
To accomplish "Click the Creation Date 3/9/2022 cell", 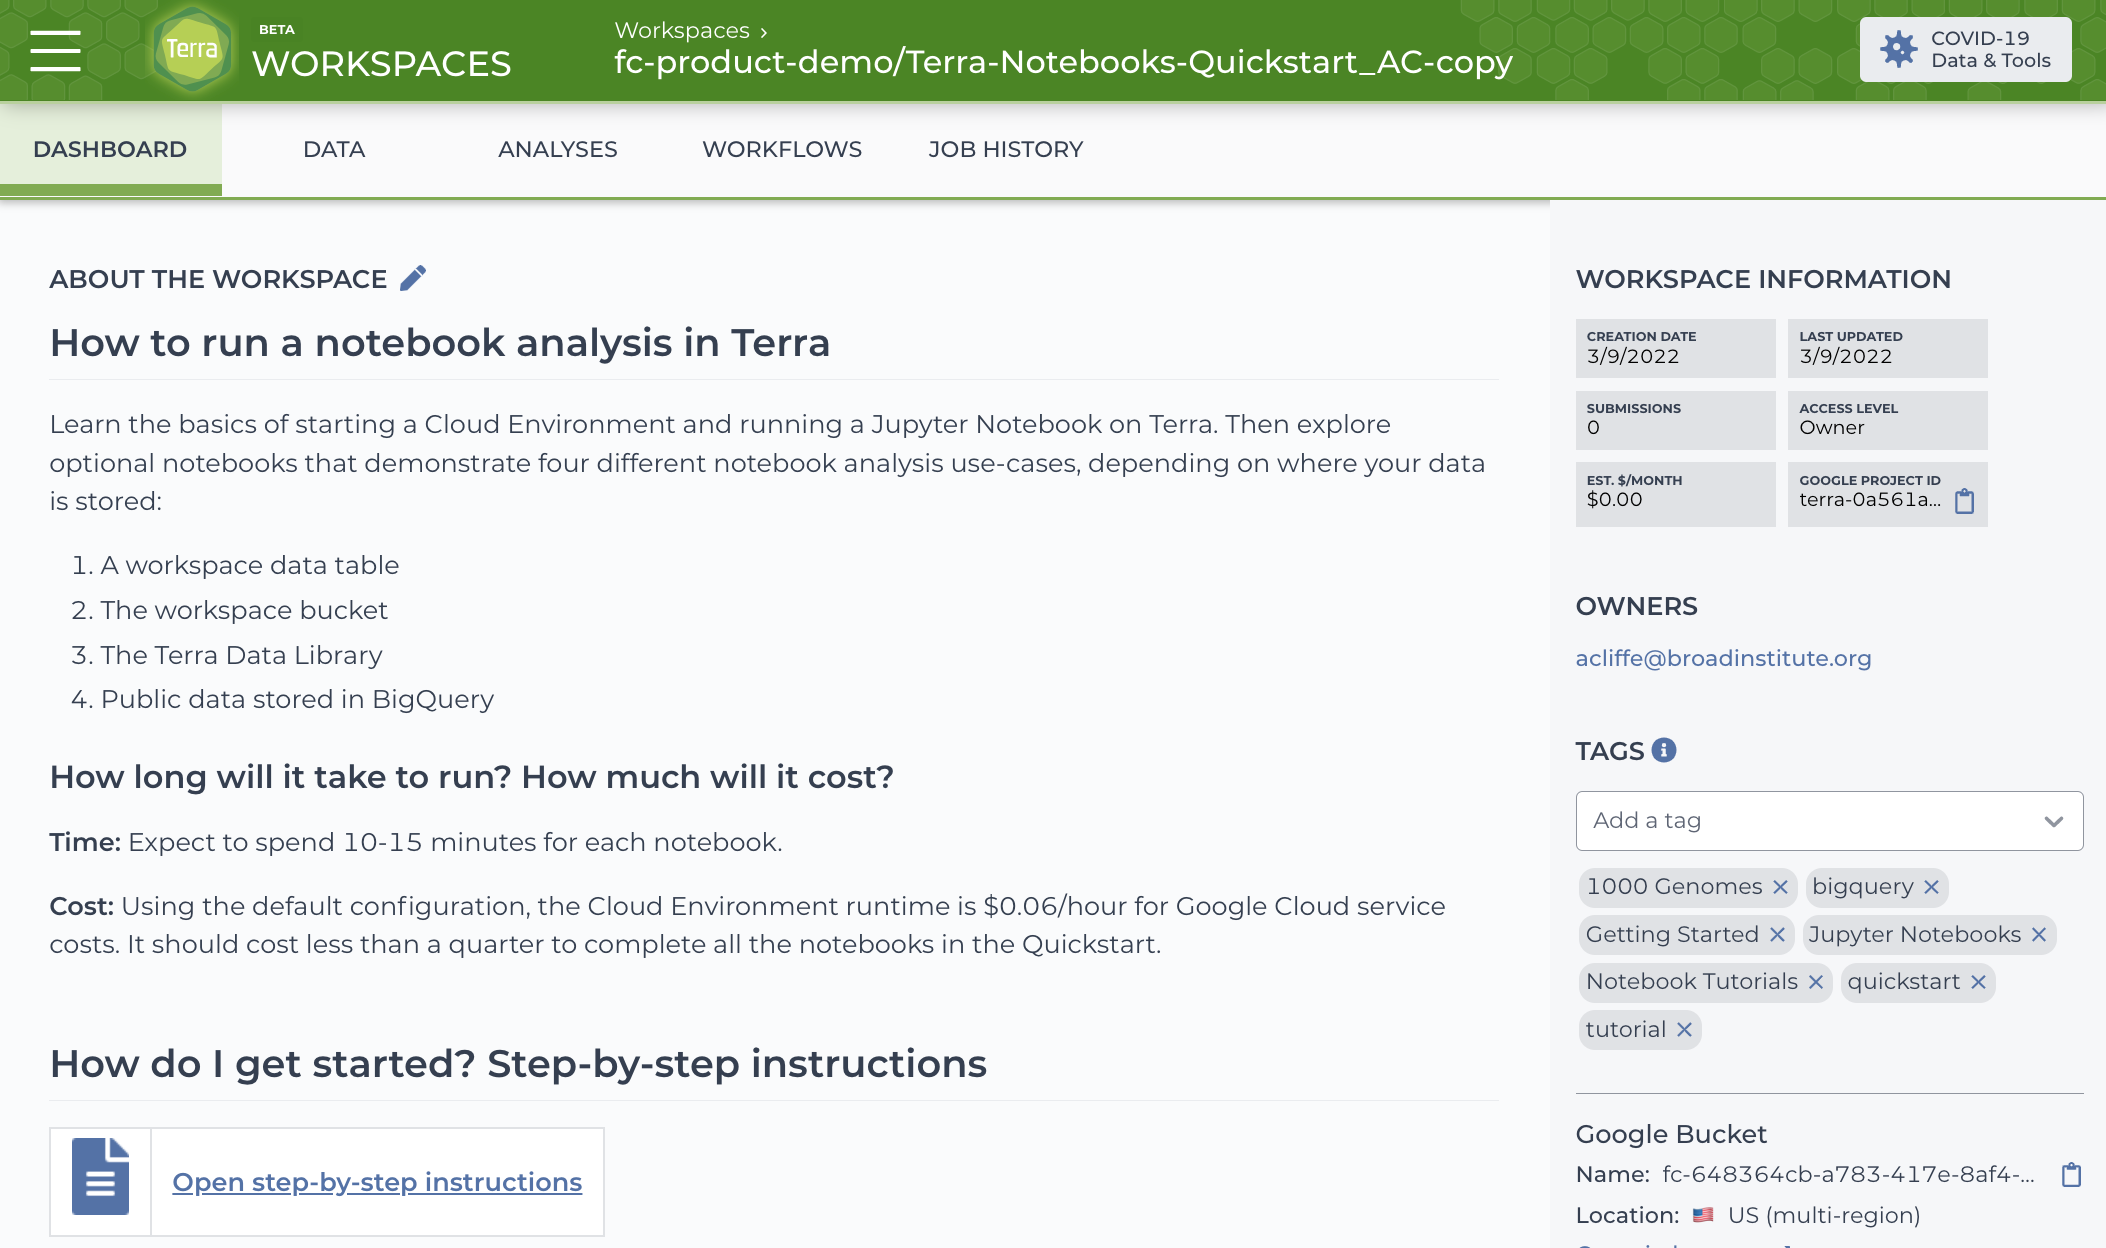I will pyautogui.click(x=1676, y=348).
